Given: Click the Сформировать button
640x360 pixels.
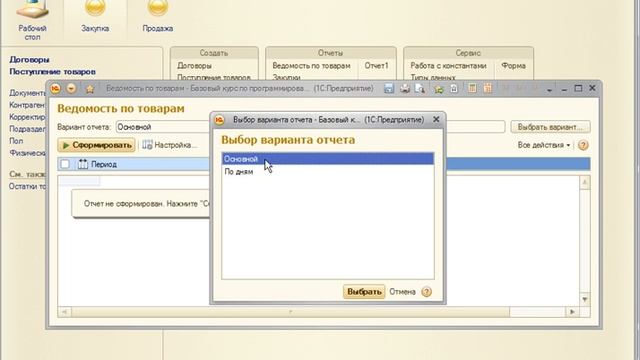Looking at the screenshot, I should click(x=97, y=145).
